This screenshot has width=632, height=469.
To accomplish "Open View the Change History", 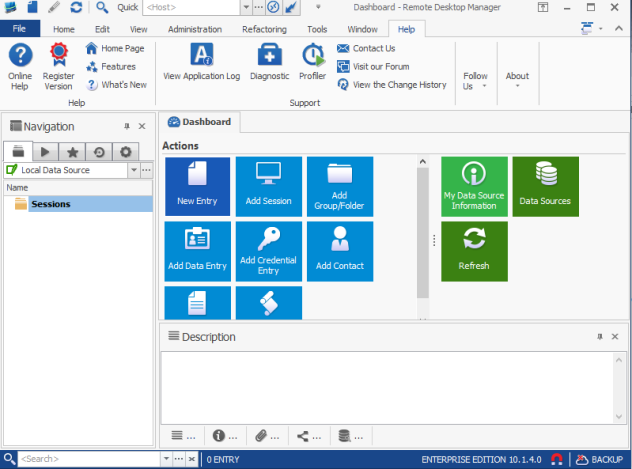I will click(x=392, y=85).
